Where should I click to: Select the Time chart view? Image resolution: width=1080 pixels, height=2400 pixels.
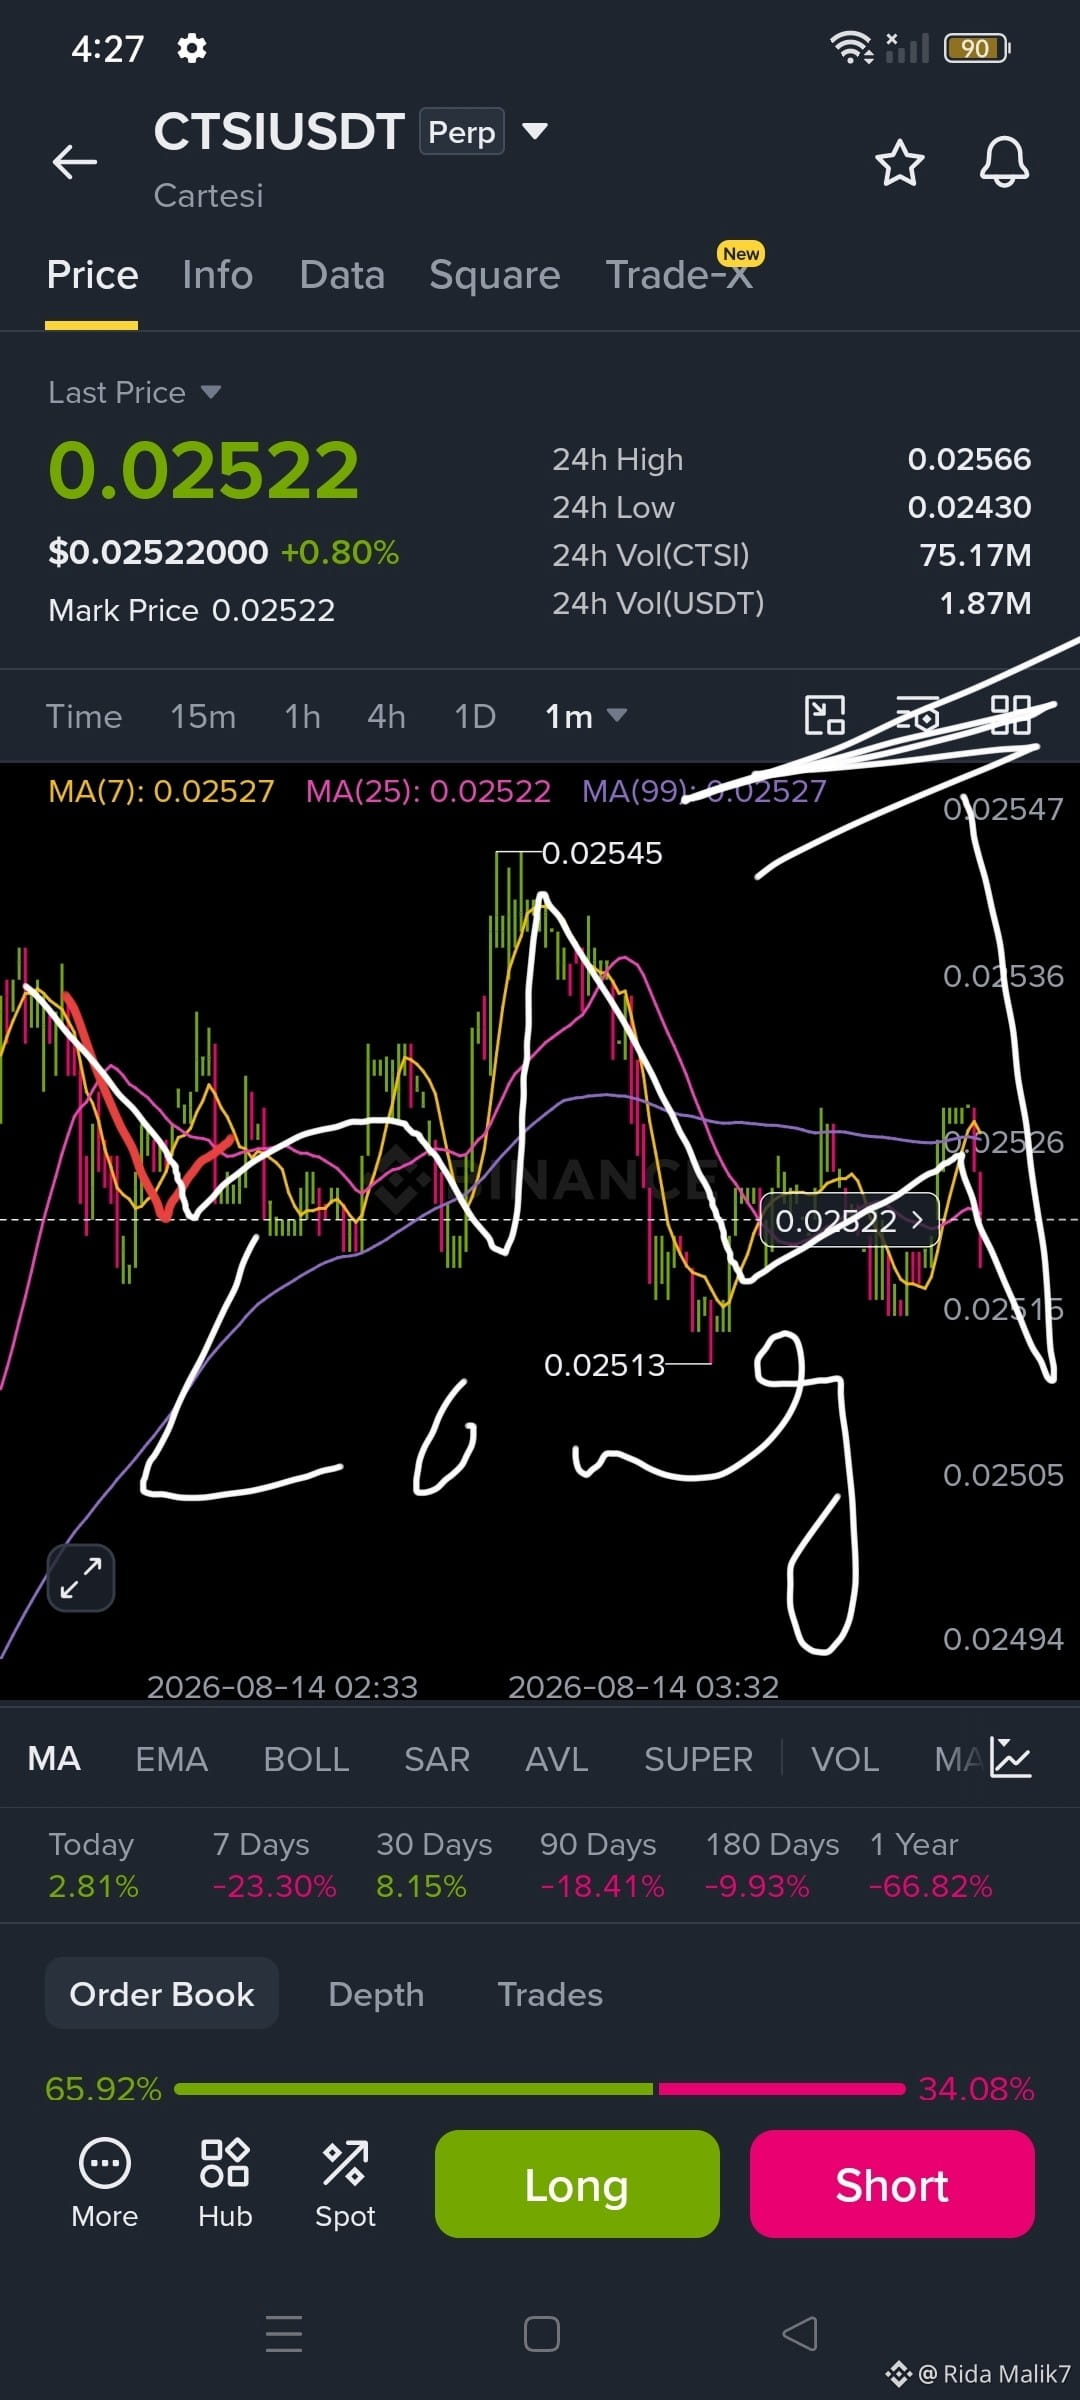point(84,716)
